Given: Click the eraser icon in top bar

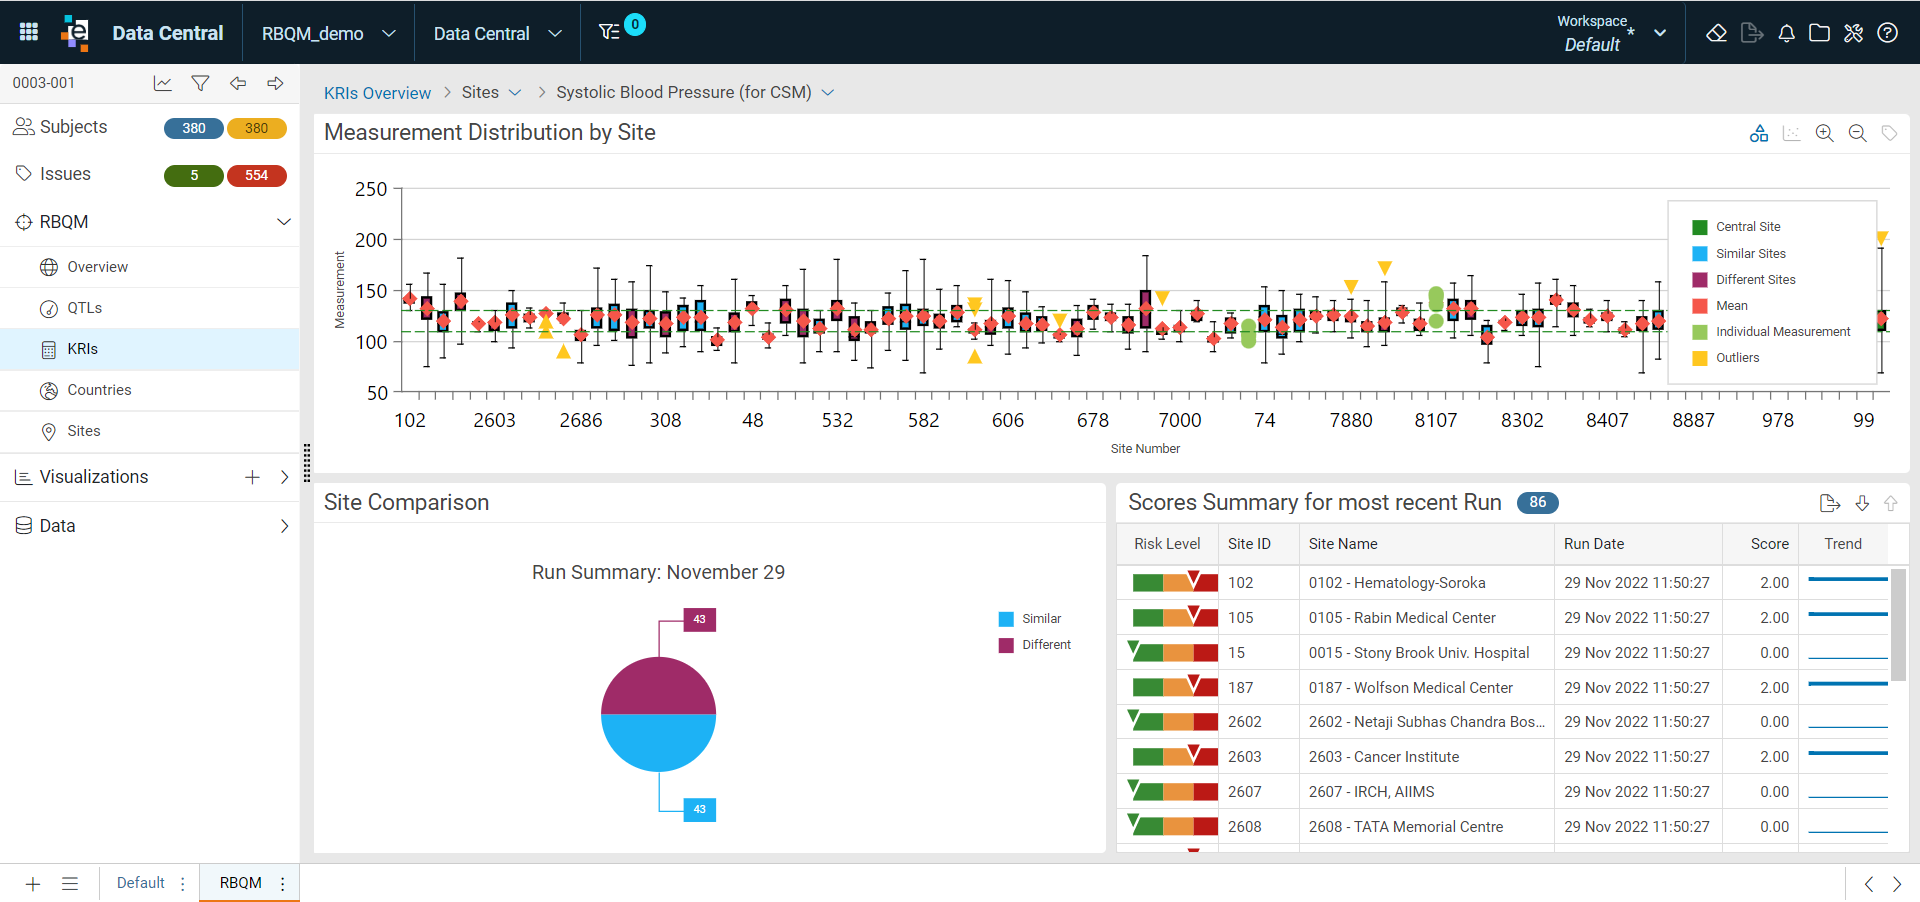Looking at the screenshot, I should 1716,33.
